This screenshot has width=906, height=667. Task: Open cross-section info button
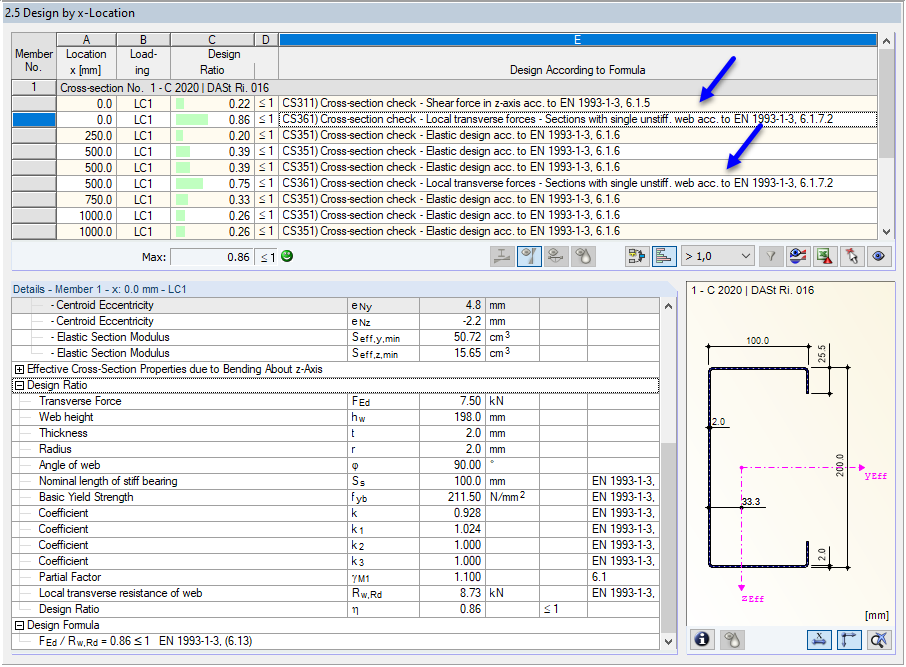click(x=703, y=640)
